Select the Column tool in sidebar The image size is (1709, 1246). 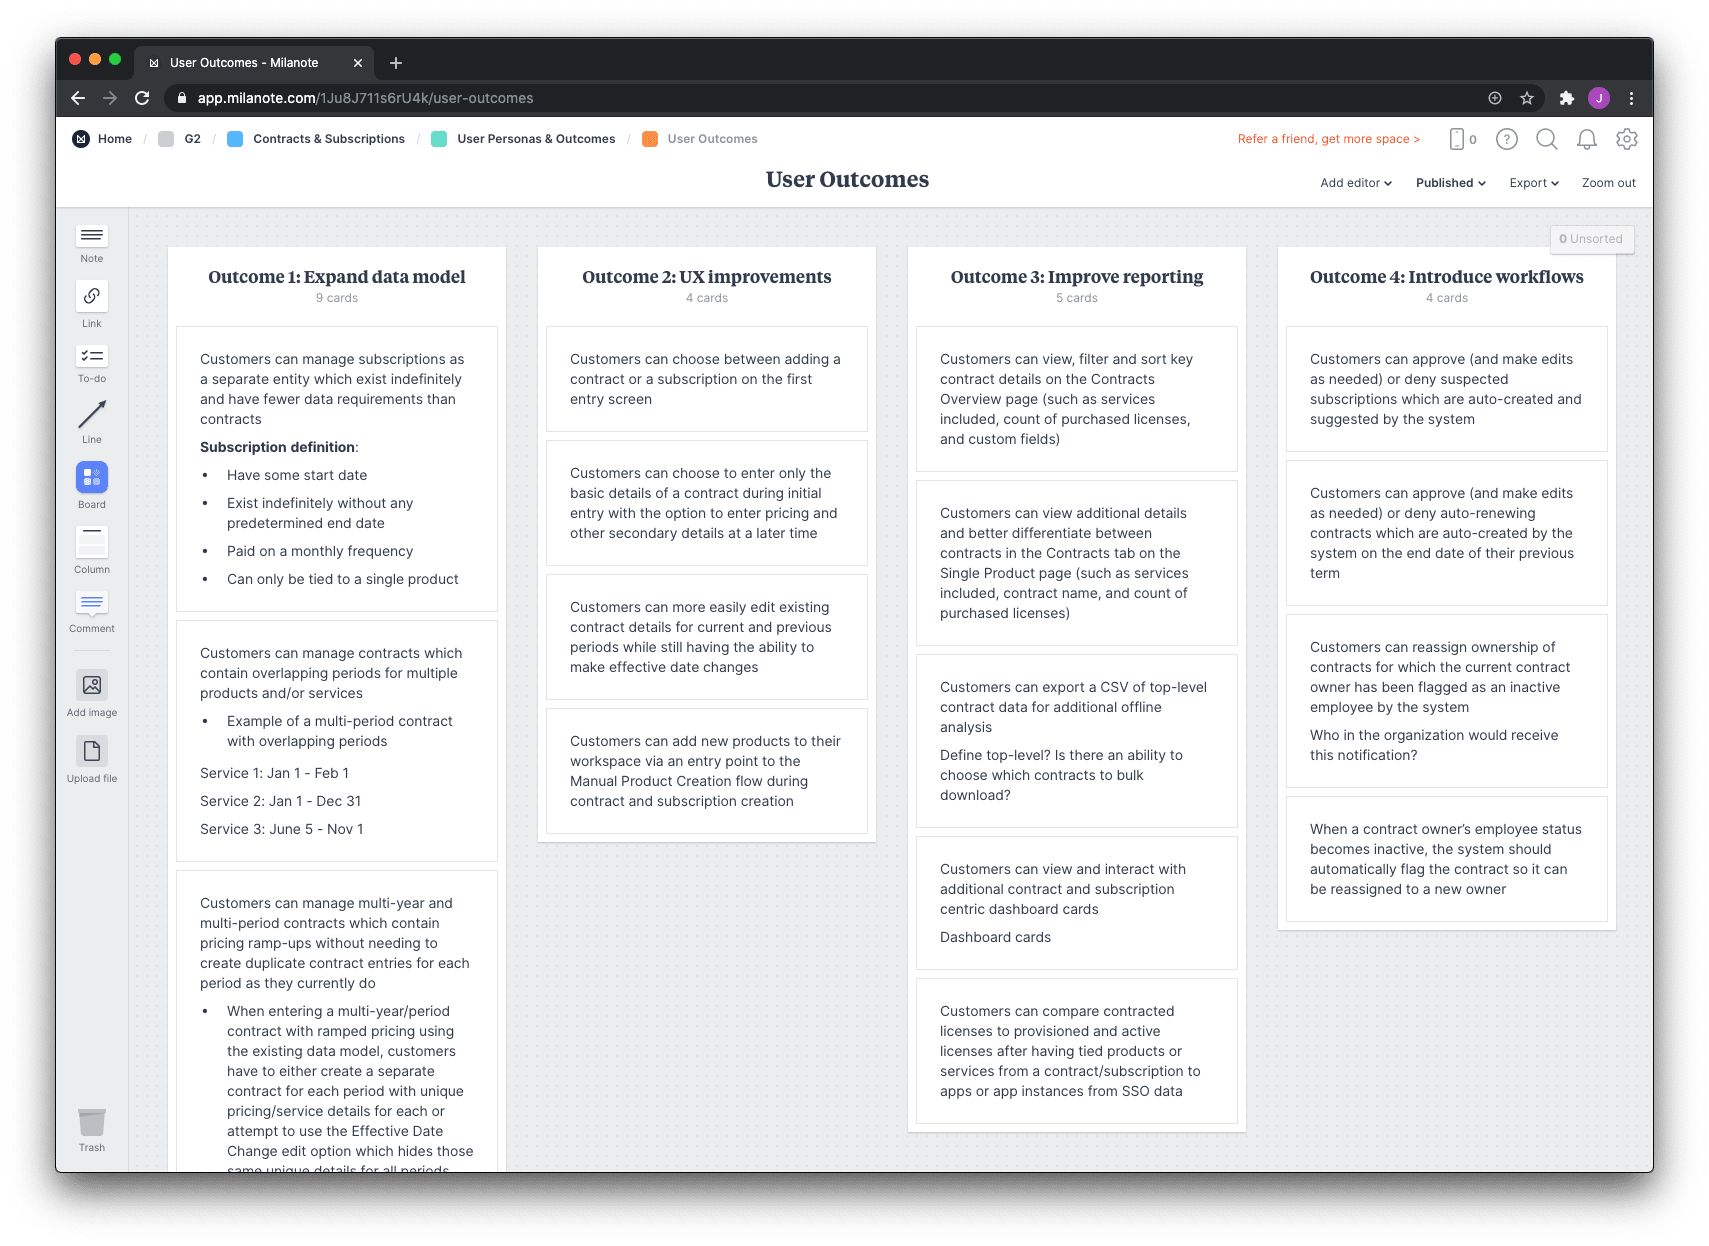92,550
